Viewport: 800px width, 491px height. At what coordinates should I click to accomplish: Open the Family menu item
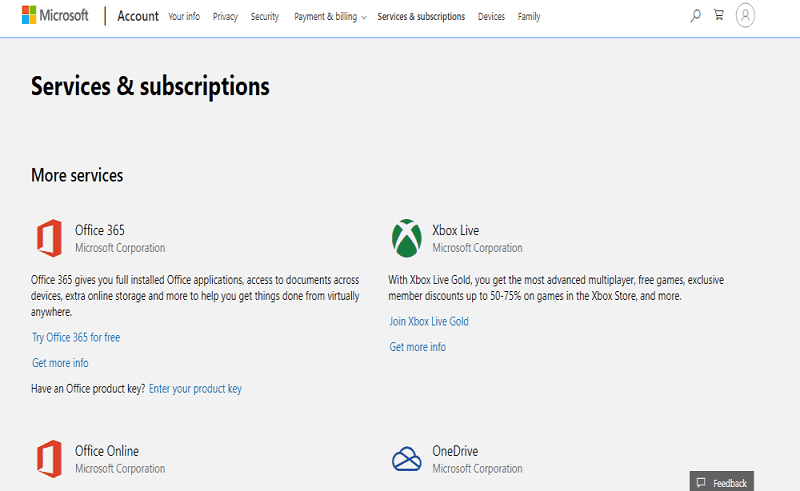(529, 17)
